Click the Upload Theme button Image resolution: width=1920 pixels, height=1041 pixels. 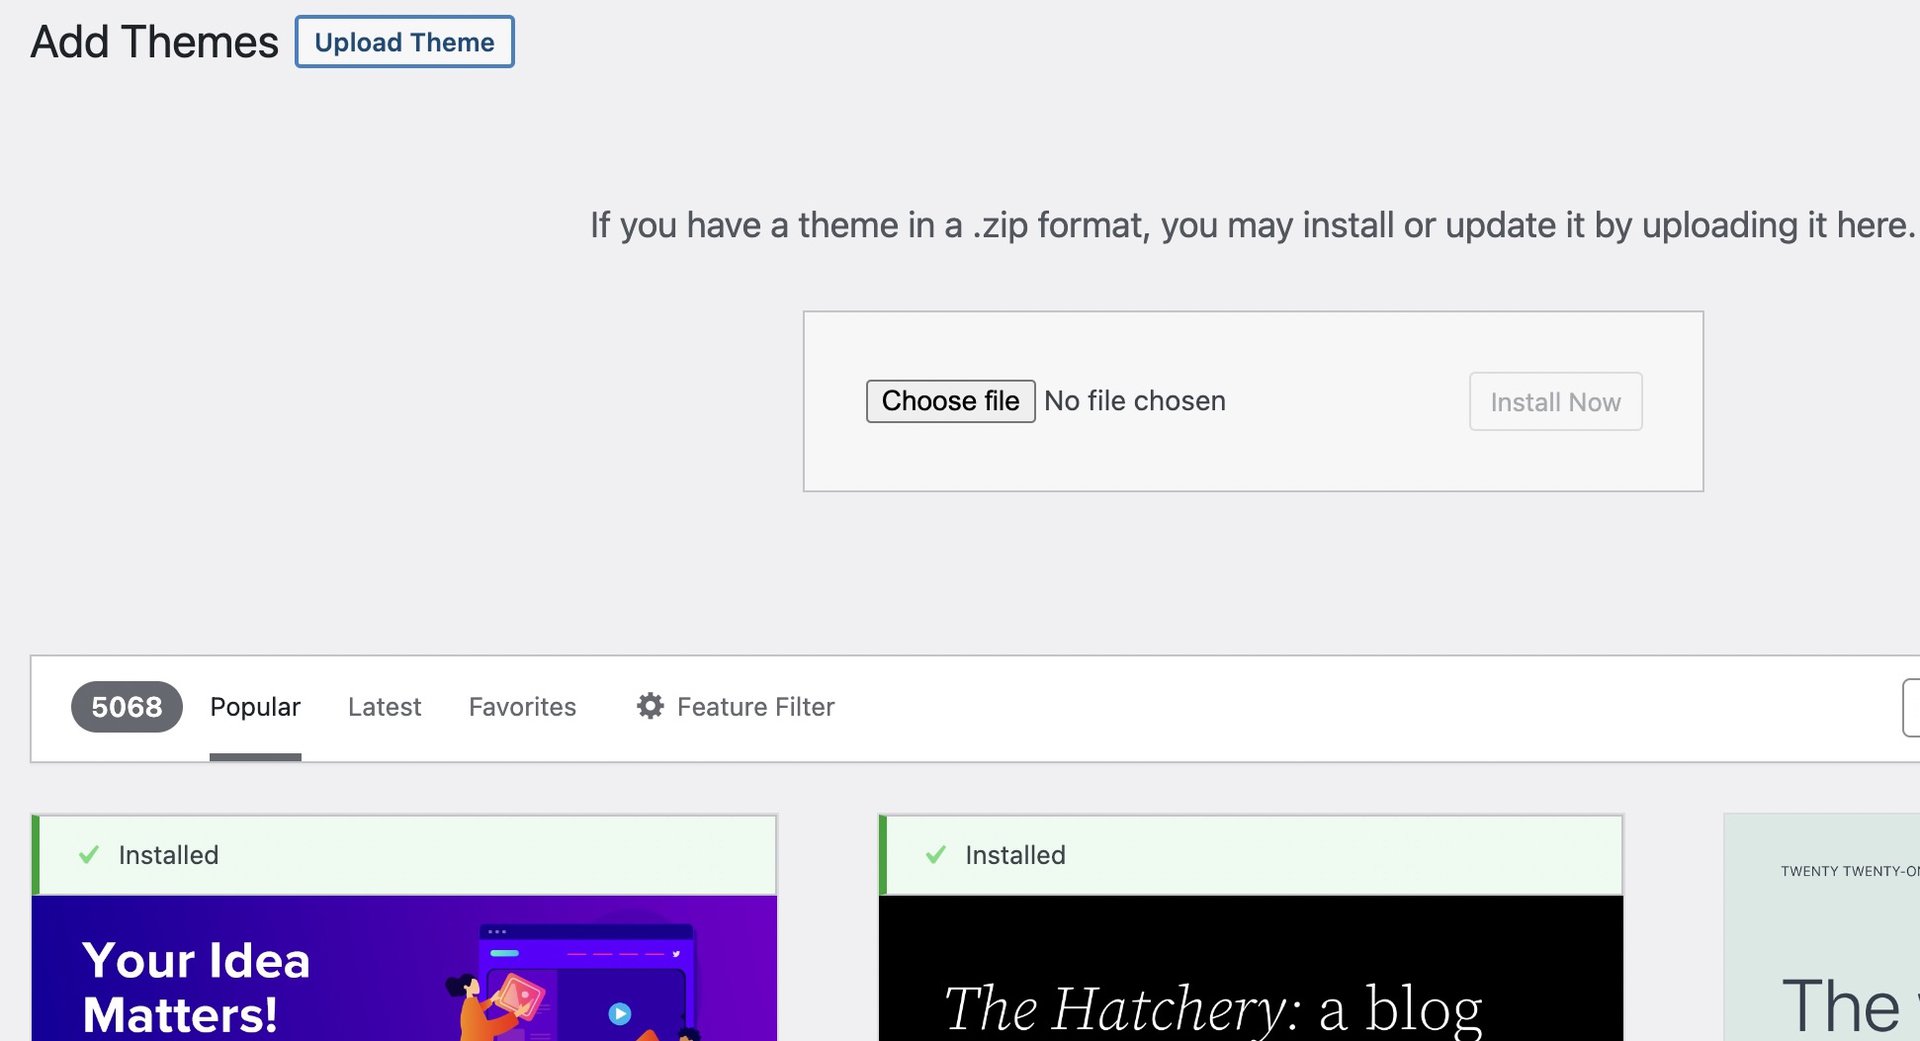(x=404, y=42)
